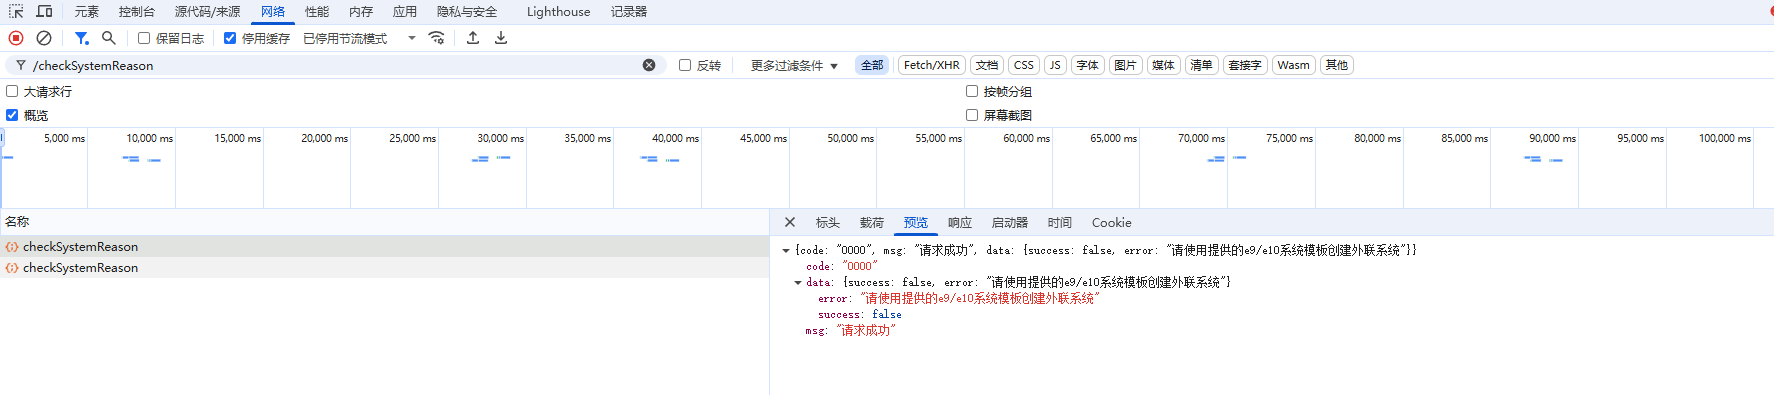Switch to the 控制台 panel tab

(x=137, y=11)
